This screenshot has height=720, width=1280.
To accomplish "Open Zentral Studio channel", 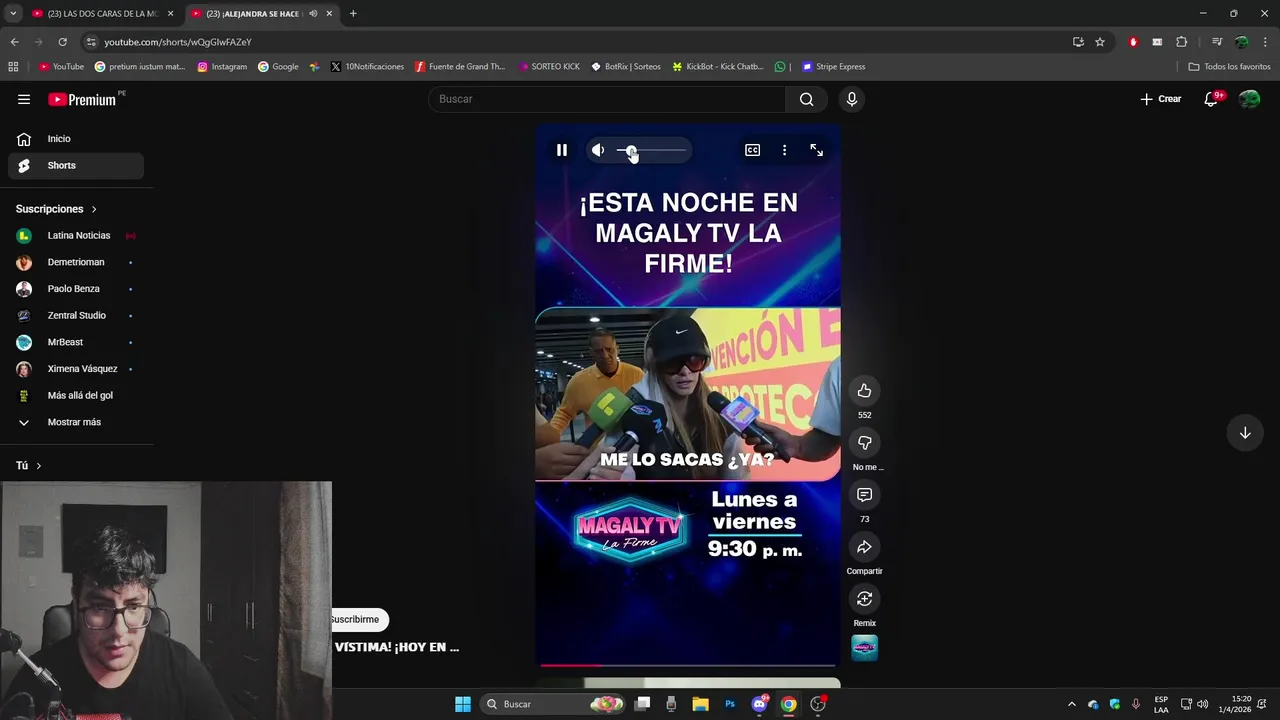I will pyautogui.click(x=76, y=316).
